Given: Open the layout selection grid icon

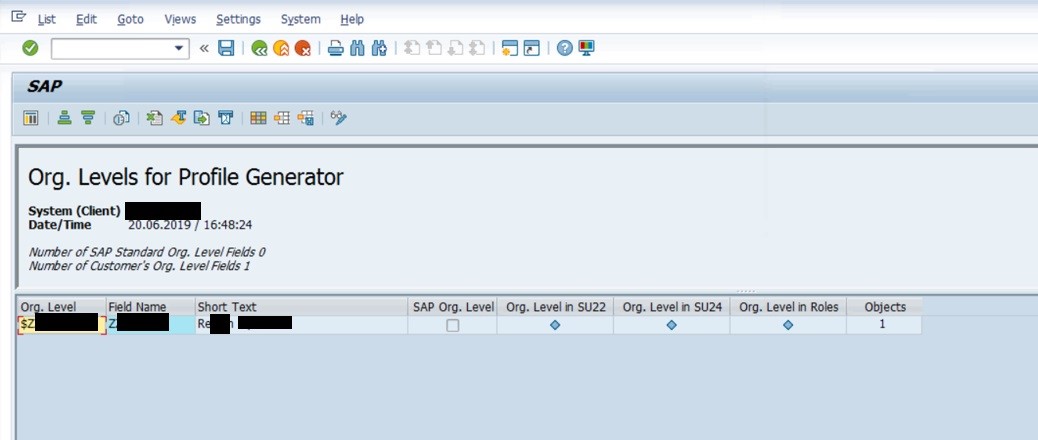Looking at the screenshot, I should click(258, 118).
